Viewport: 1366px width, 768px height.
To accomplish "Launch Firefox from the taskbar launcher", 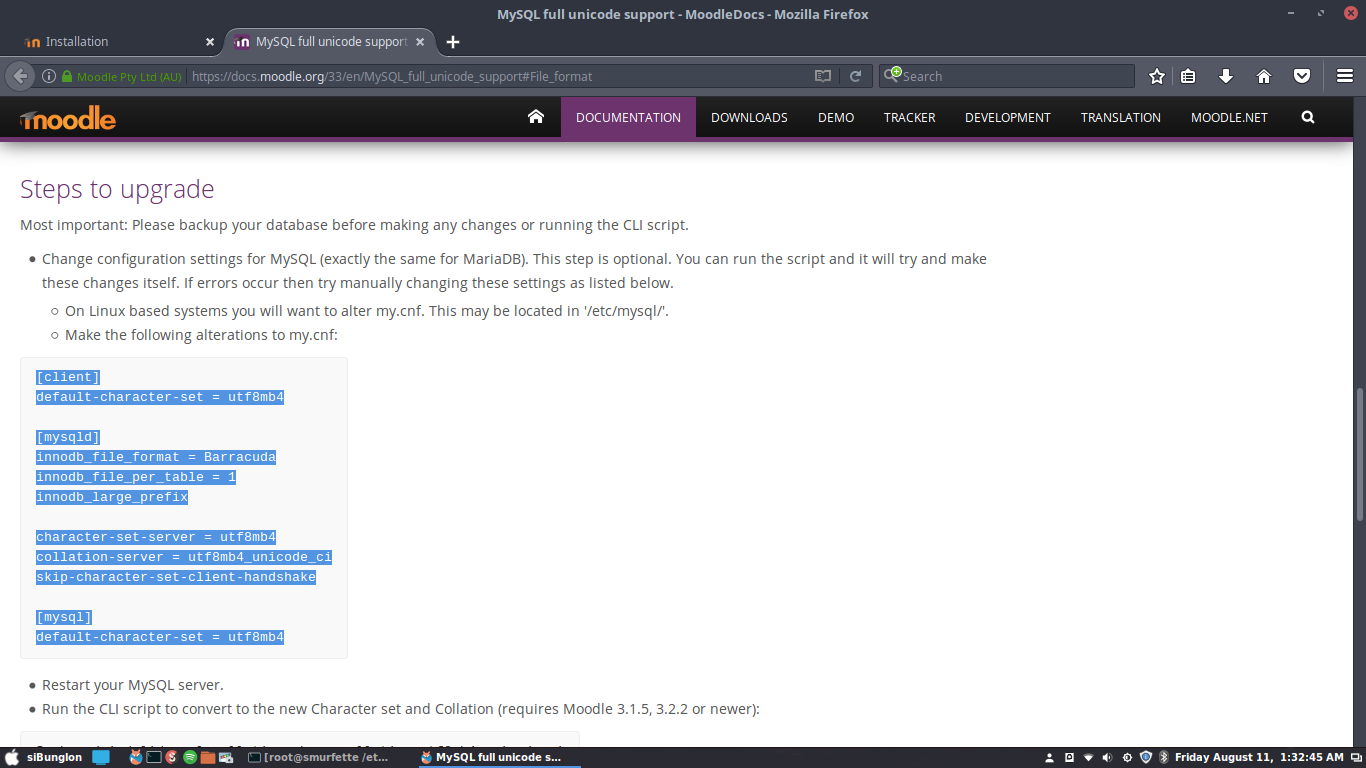I will click(x=136, y=758).
